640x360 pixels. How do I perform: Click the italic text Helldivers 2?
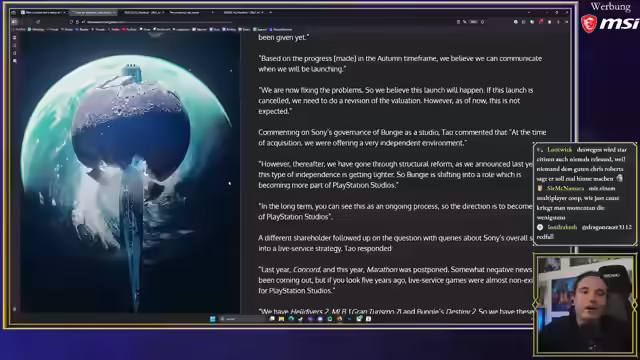pyautogui.click(x=309, y=311)
